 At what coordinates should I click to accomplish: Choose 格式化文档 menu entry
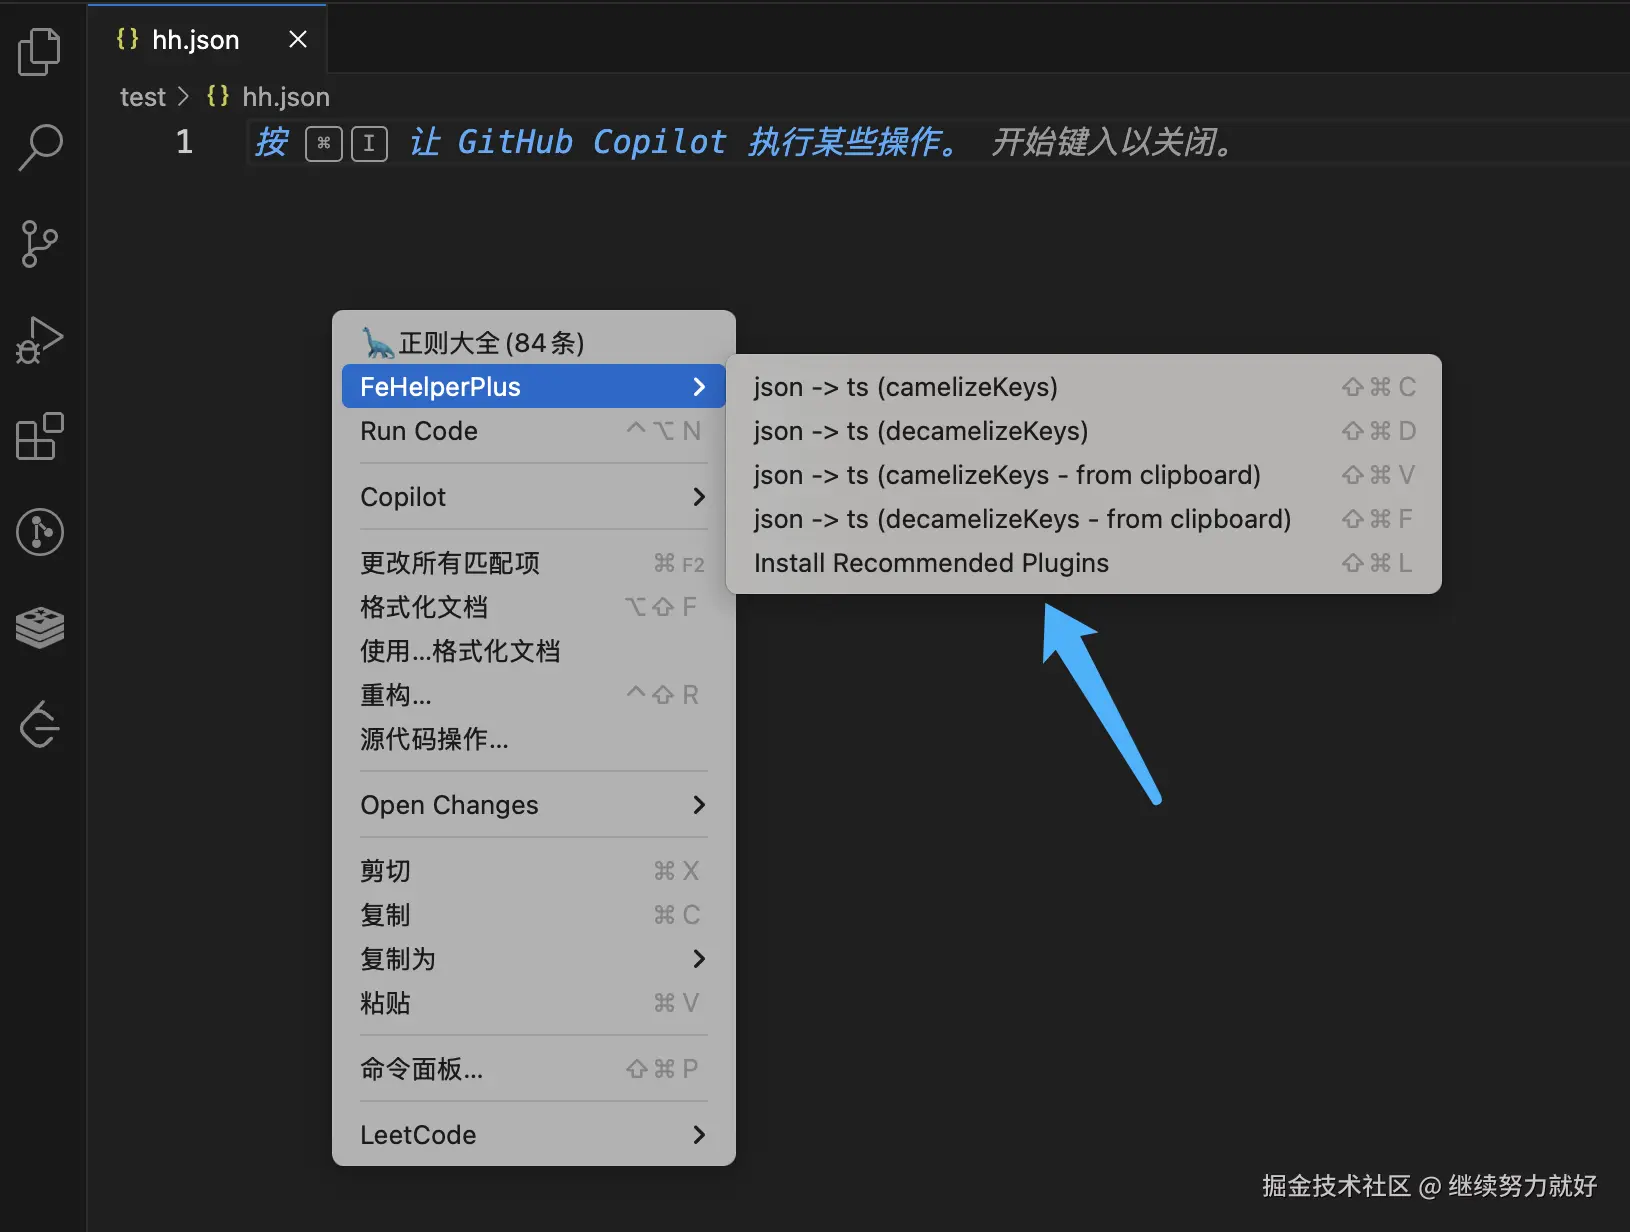(533, 607)
